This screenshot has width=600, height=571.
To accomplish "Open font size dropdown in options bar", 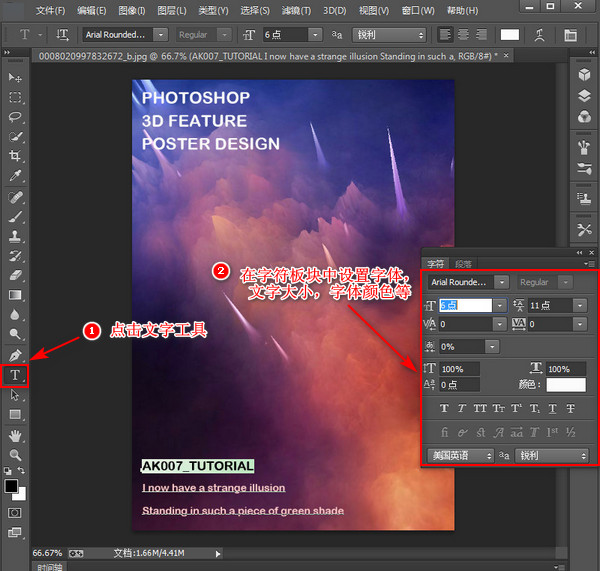I will click(x=315, y=35).
